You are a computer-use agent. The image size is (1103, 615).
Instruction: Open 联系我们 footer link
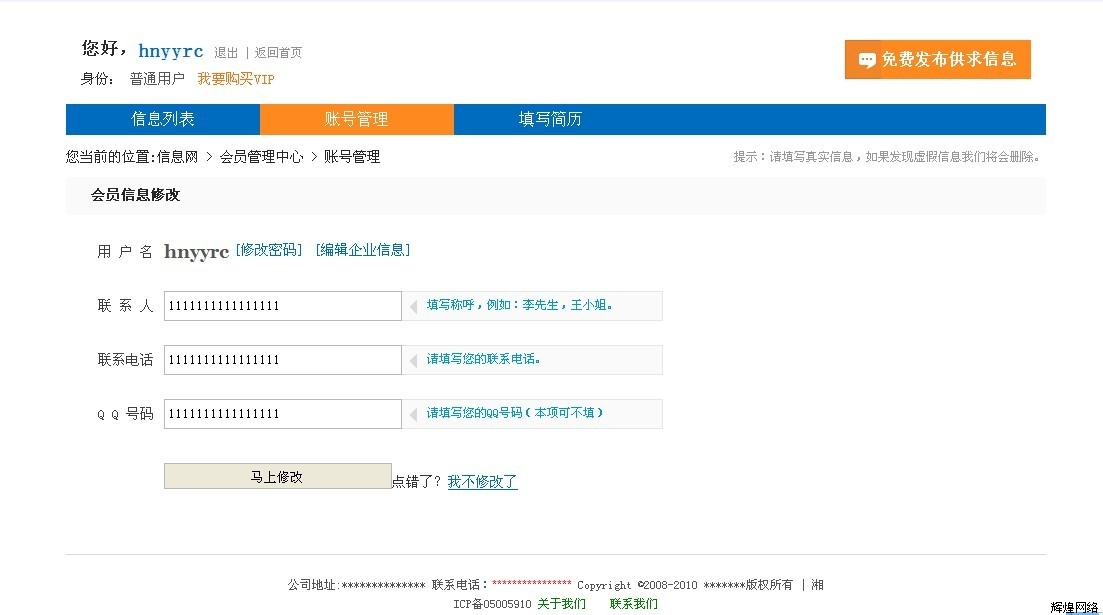pos(634,603)
